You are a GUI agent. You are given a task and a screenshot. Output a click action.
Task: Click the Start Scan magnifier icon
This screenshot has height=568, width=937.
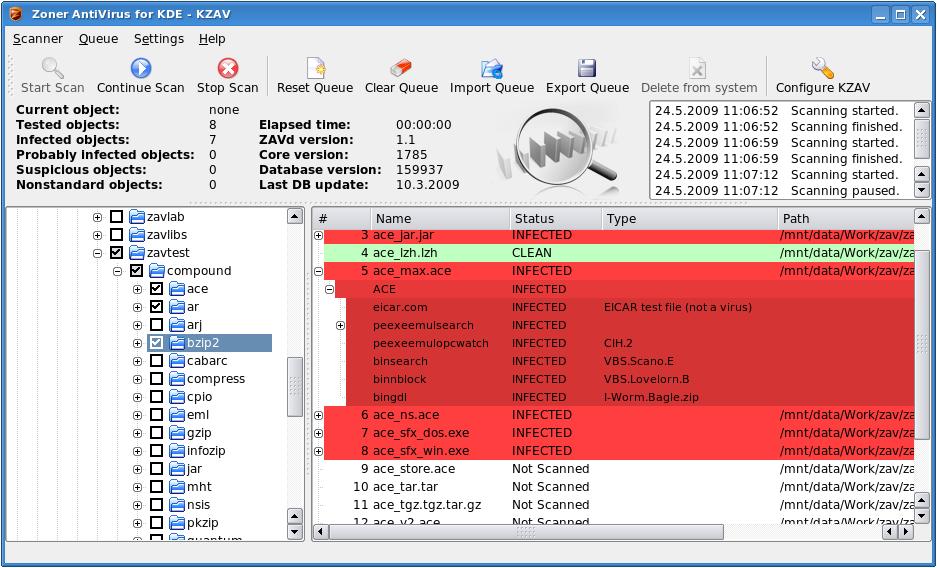point(53,68)
